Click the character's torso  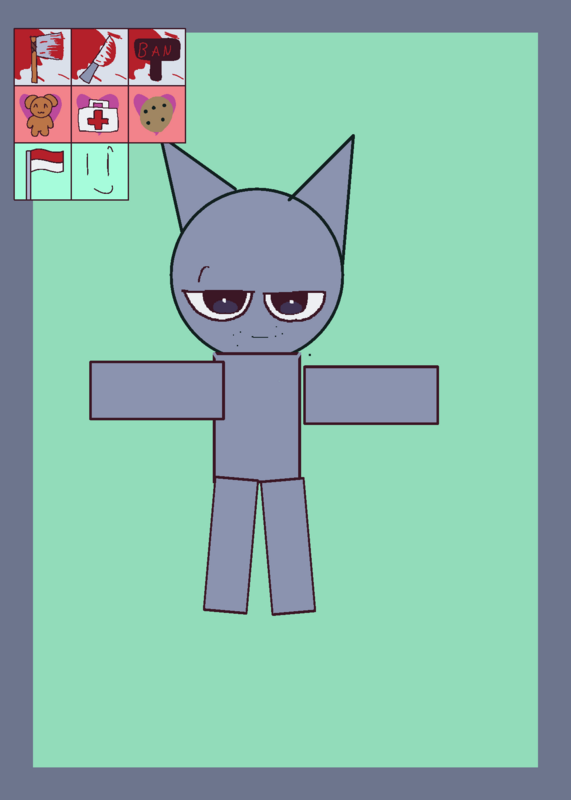coord(257,416)
